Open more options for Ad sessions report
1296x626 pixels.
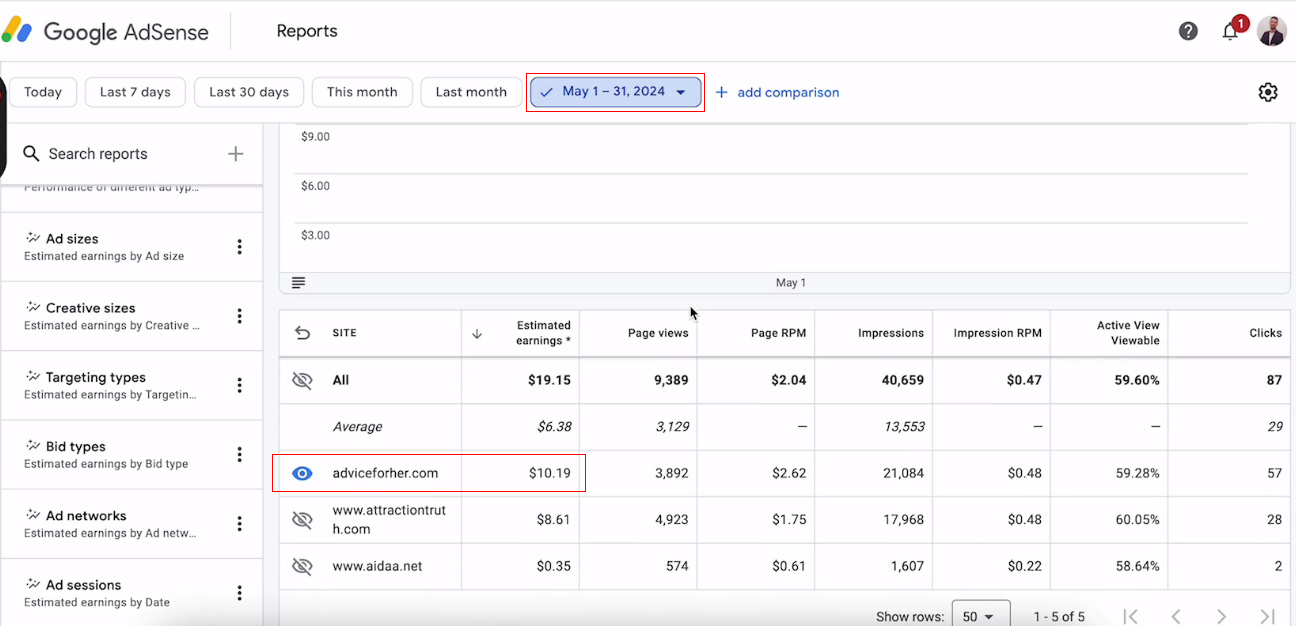(239, 593)
